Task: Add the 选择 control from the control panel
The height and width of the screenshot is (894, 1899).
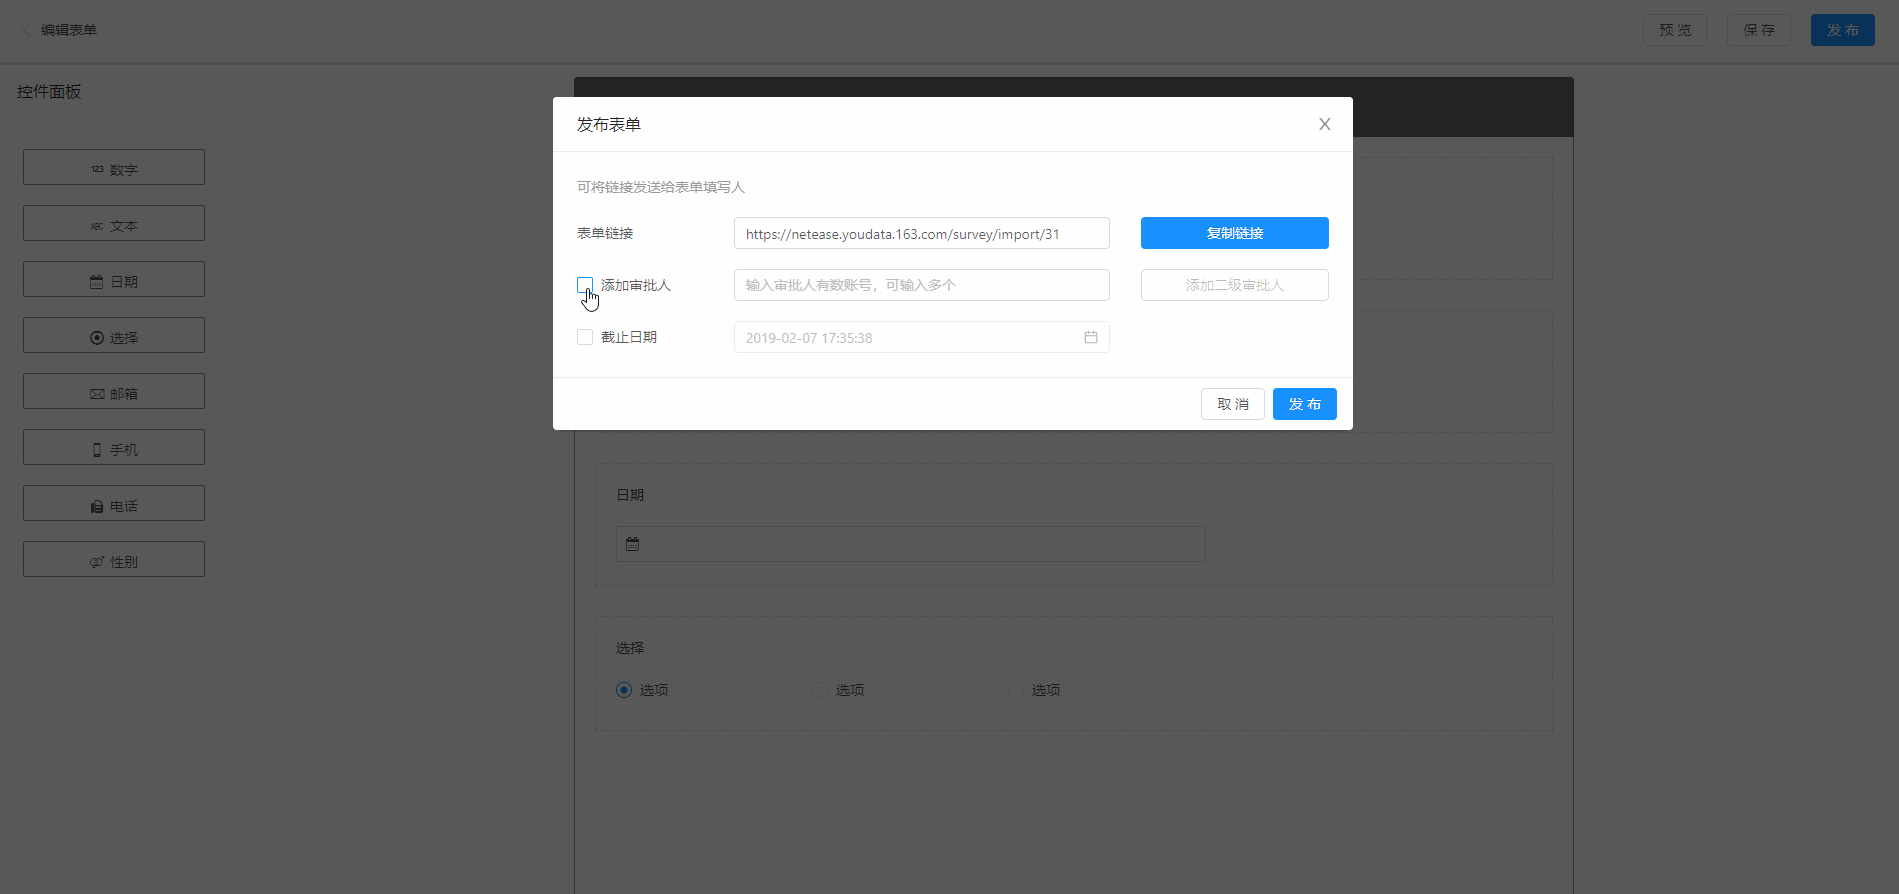Action: tap(114, 335)
